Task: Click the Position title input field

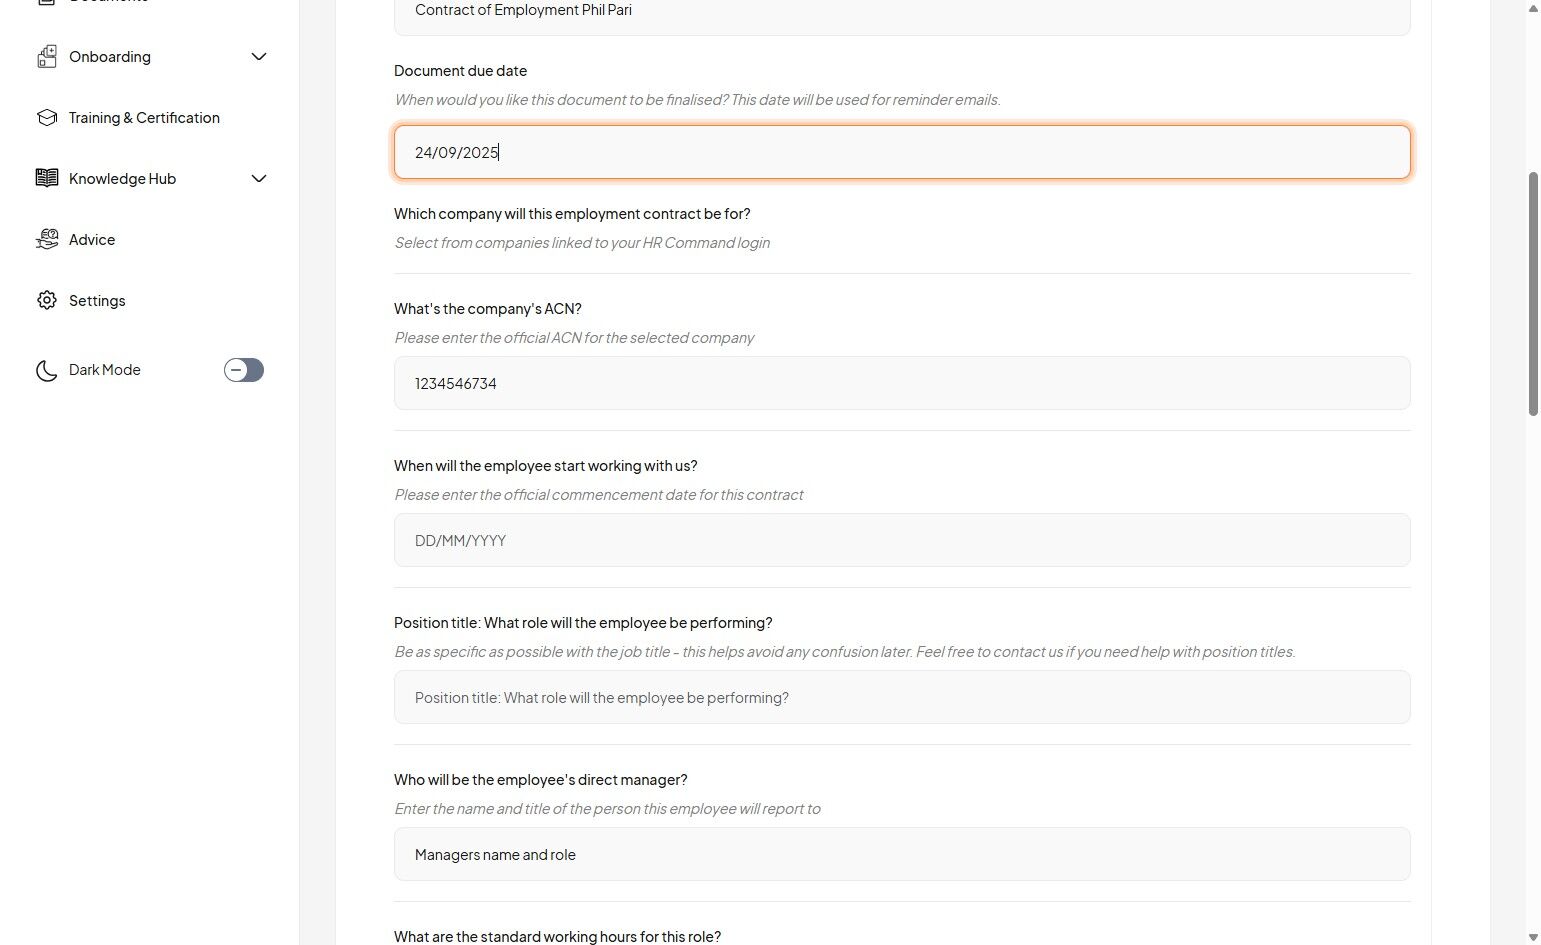Action: pos(901,697)
